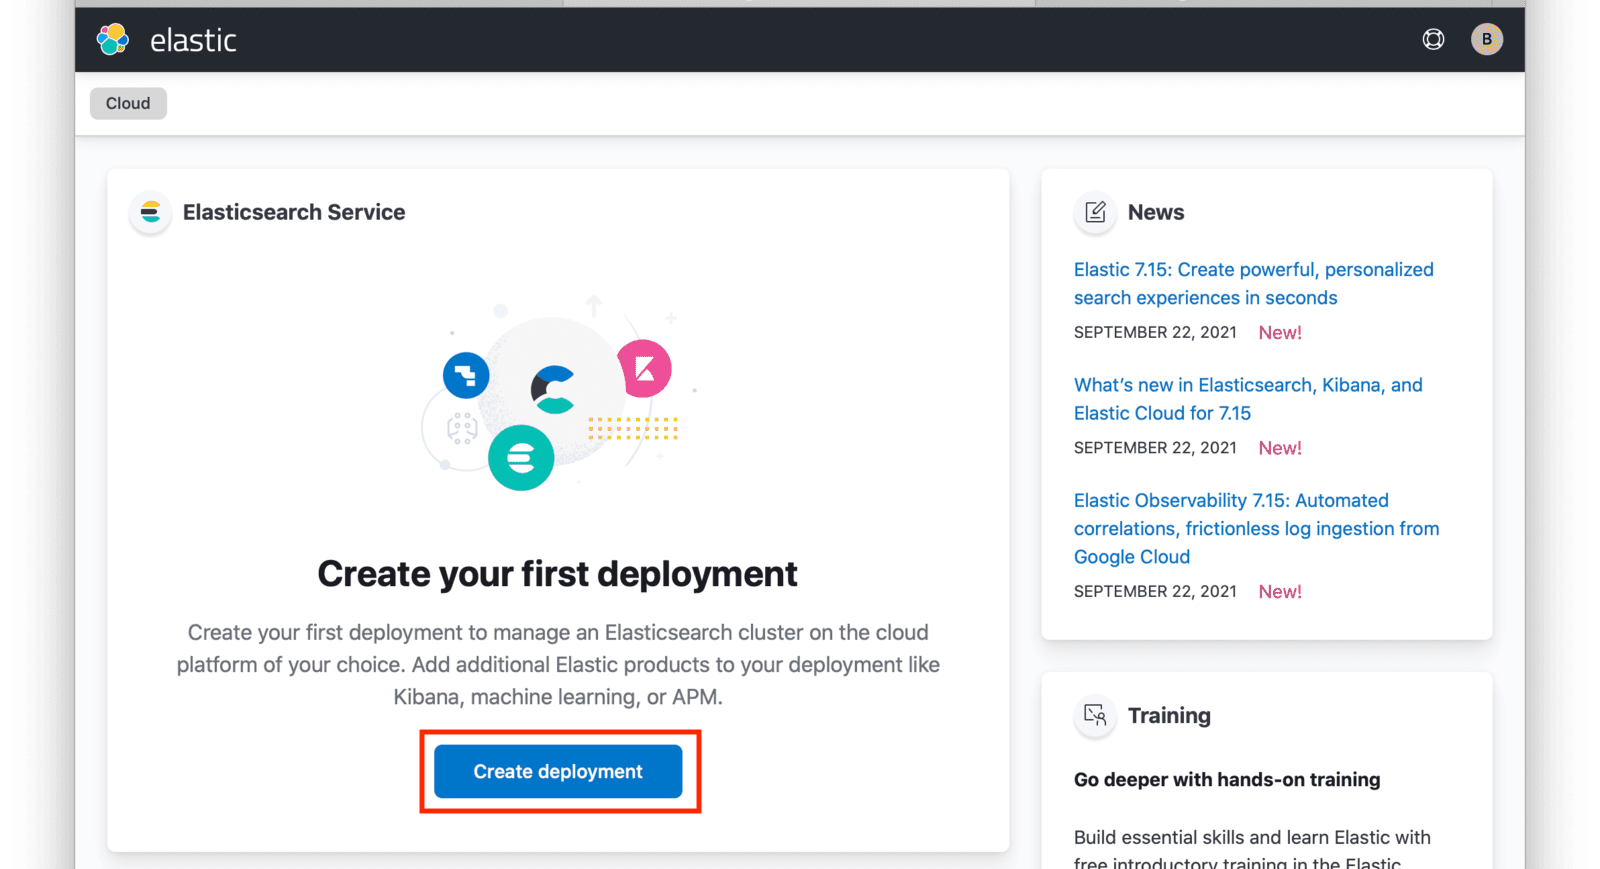Viewport: 1600px width, 869px height.
Task: Select the Cloud breadcrumb
Action: click(x=128, y=103)
